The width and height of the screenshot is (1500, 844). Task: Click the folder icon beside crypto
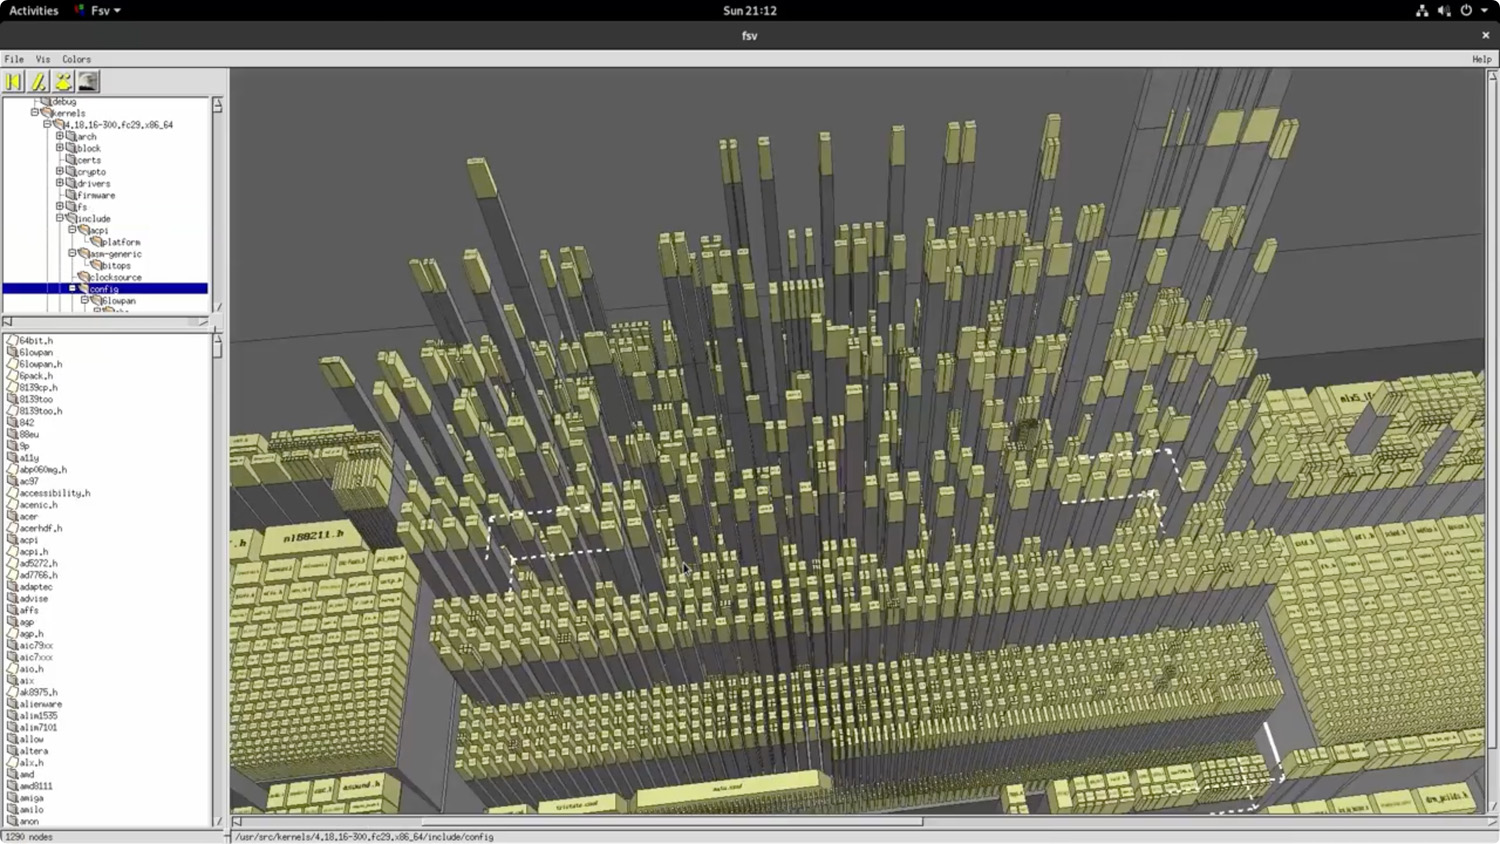[70, 171]
